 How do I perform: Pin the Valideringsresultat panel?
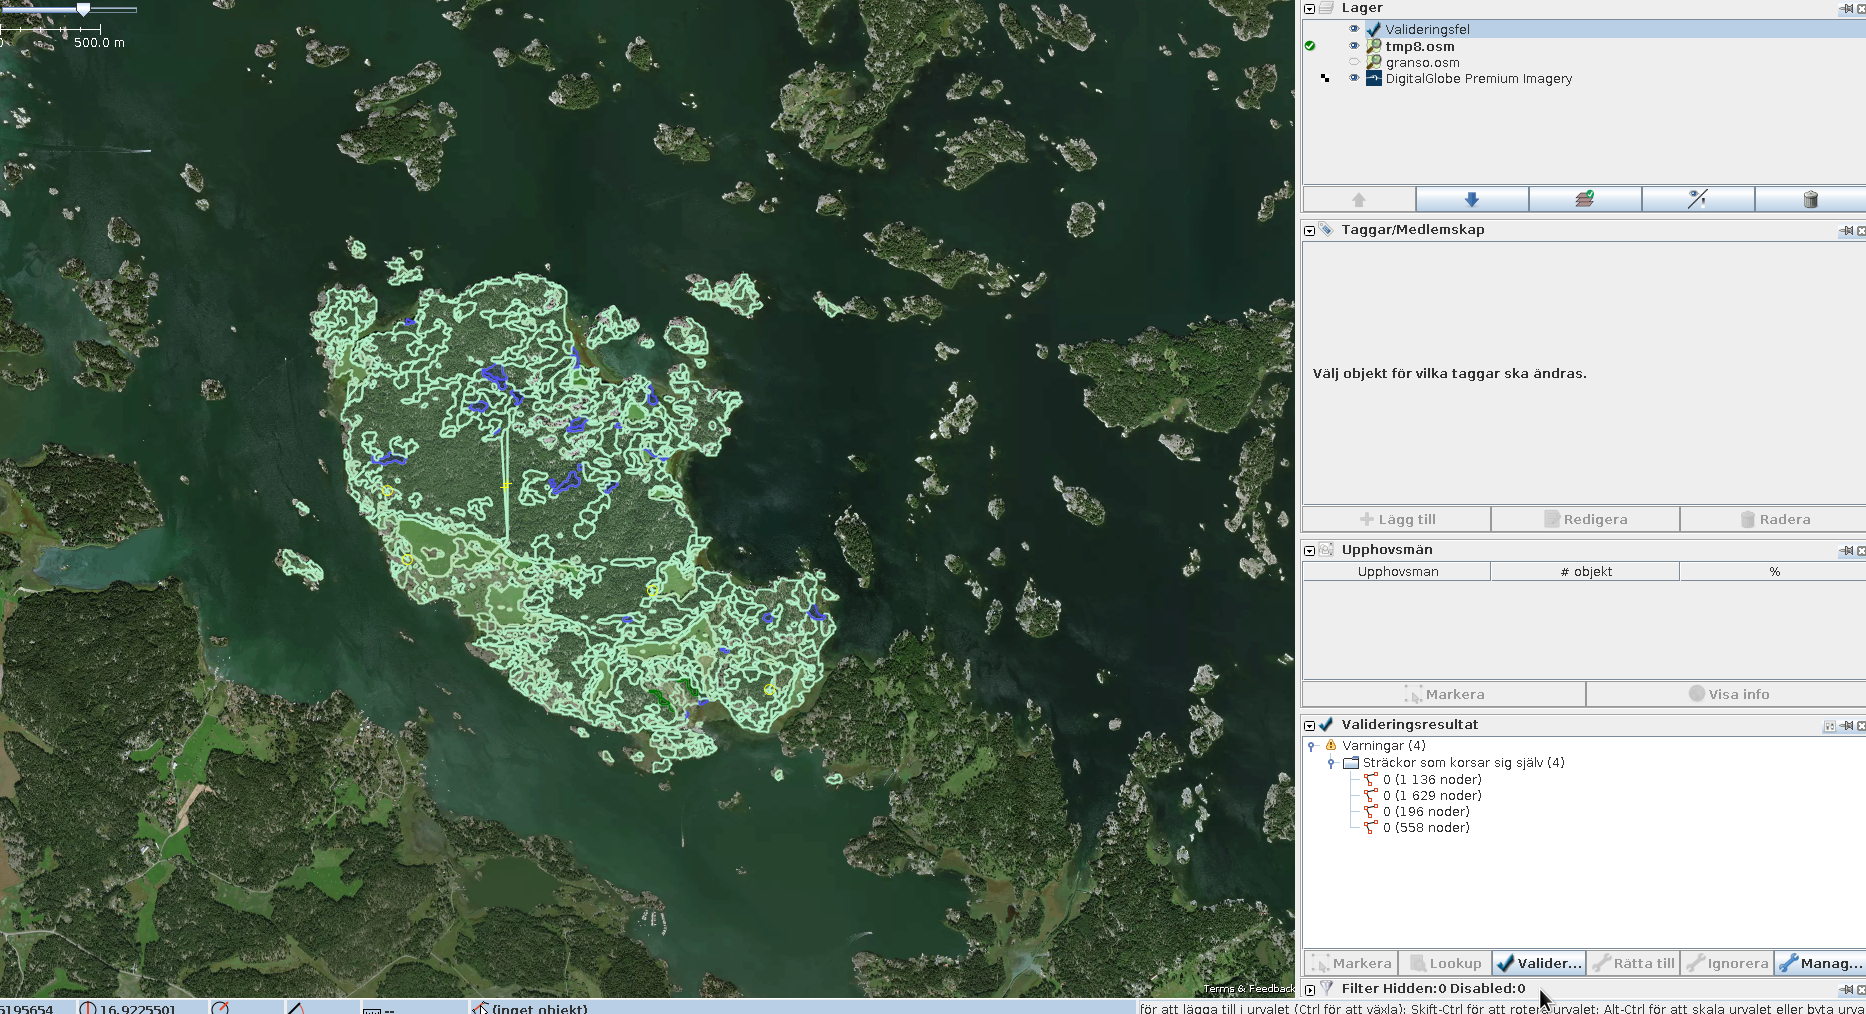click(x=1846, y=725)
